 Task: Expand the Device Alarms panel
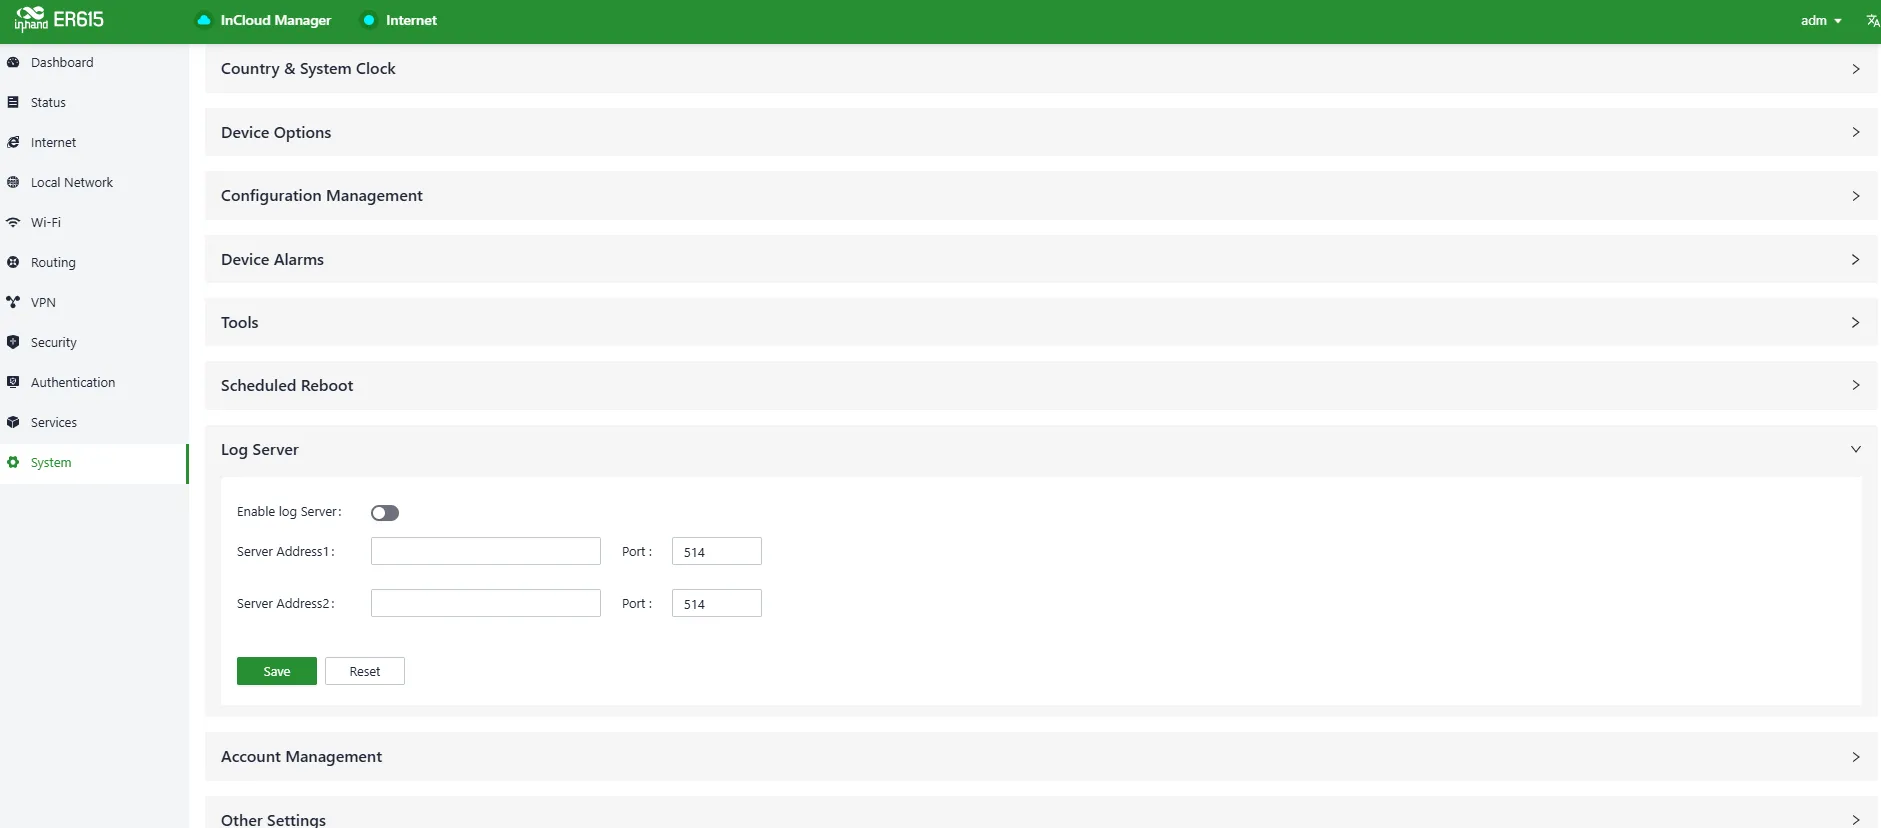point(1041,259)
